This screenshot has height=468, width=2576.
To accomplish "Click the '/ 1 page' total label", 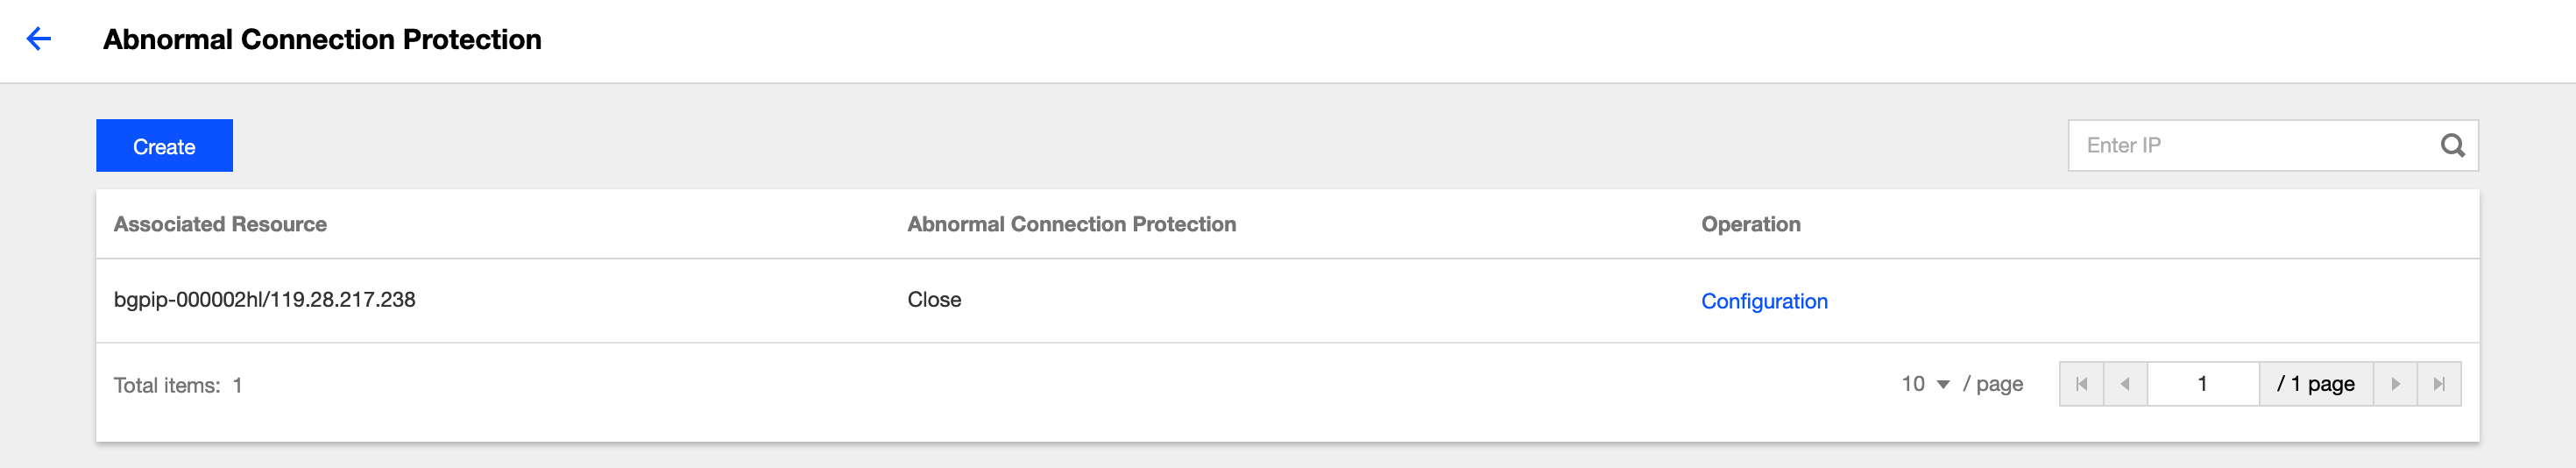I will pos(2316,384).
